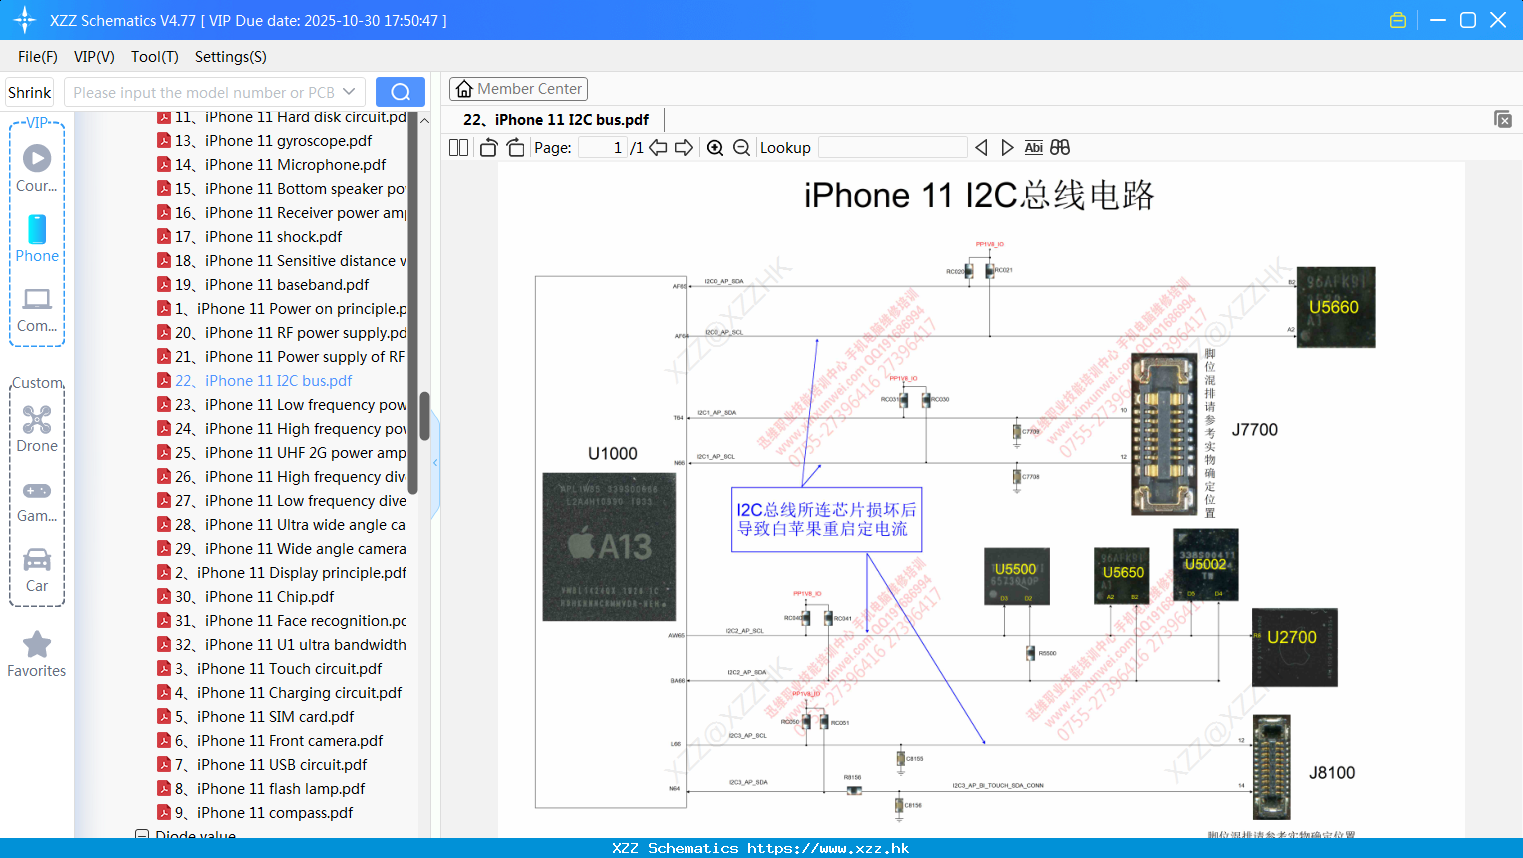Click the U5660 chip in schematic
The height and width of the screenshot is (858, 1523).
(x=1335, y=307)
